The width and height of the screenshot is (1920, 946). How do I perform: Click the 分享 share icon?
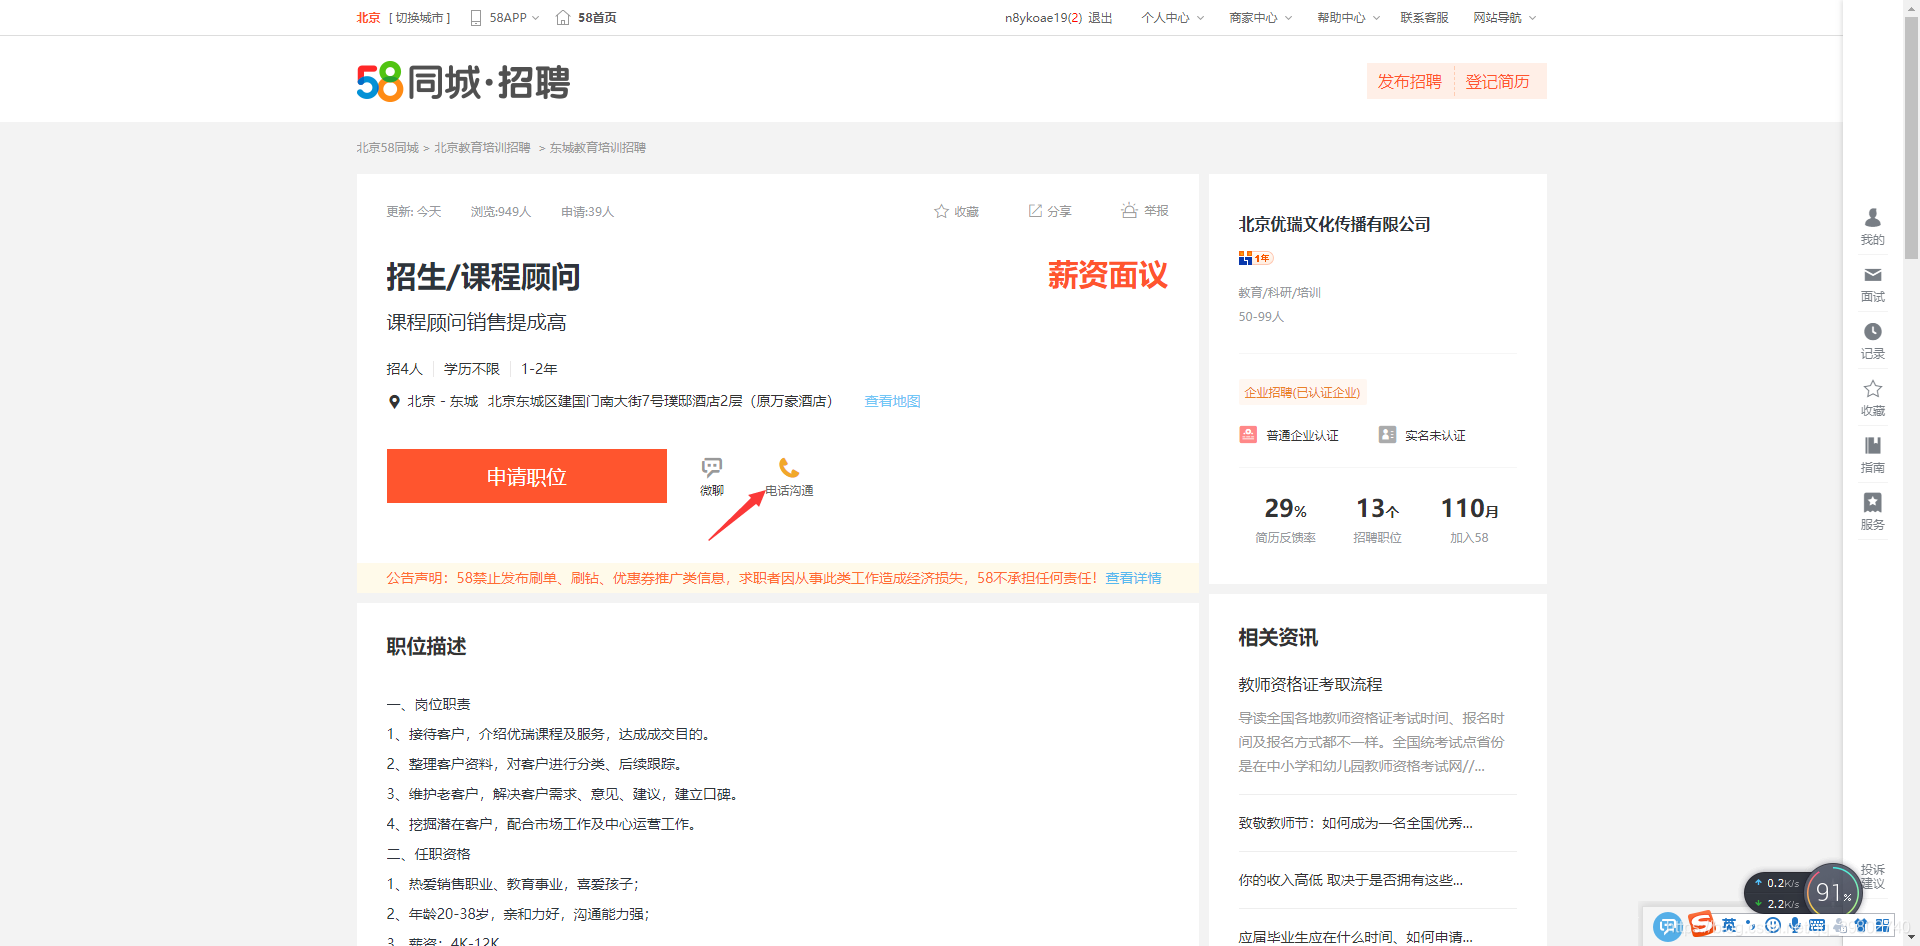coord(1035,211)
